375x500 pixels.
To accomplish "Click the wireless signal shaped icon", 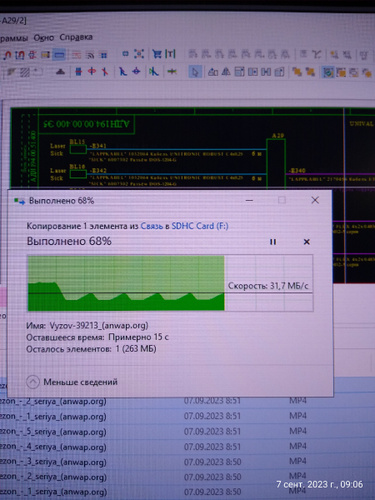I will (90, 55).
